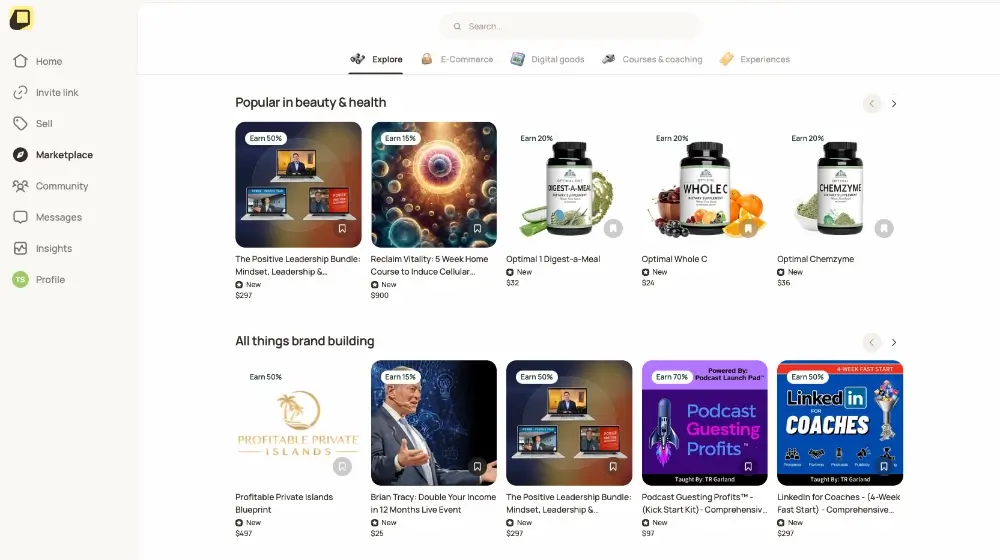View Insights analytics page
Screen dimensions: 1000x560
pyautogui.click(x=42, y=248)
